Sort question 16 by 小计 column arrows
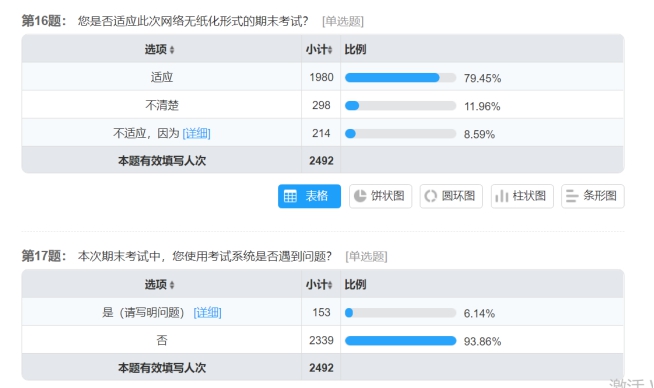Image resolution: width=654 pixels, height=388 pixels. coord(330,50)
